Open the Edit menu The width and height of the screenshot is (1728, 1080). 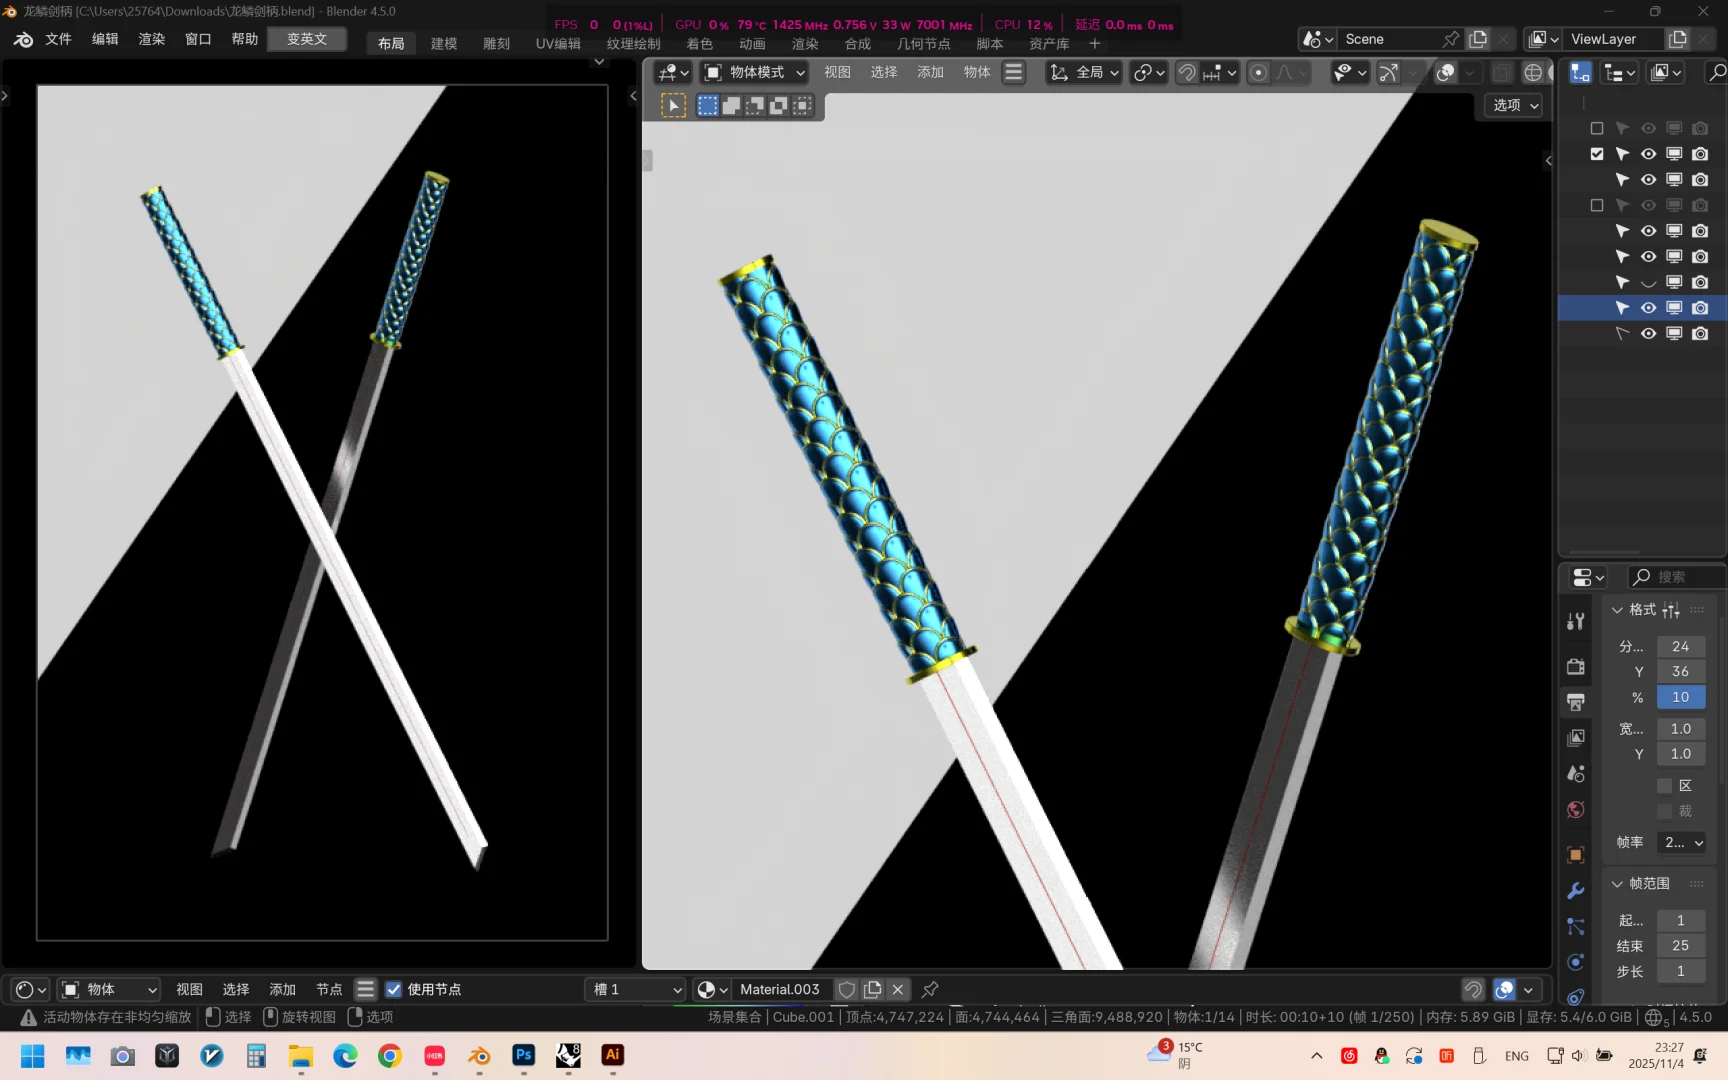[x=105, y=39]
